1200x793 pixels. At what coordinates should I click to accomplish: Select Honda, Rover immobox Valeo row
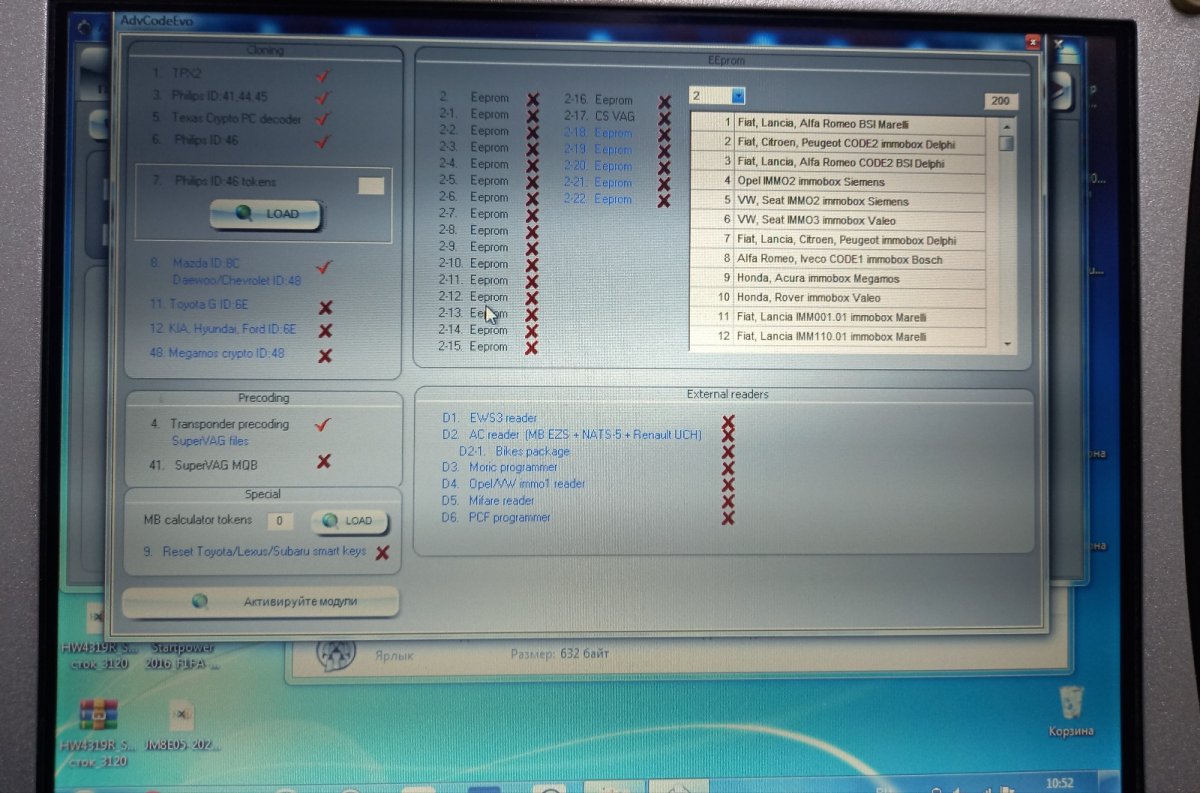[x=838, y=298]
